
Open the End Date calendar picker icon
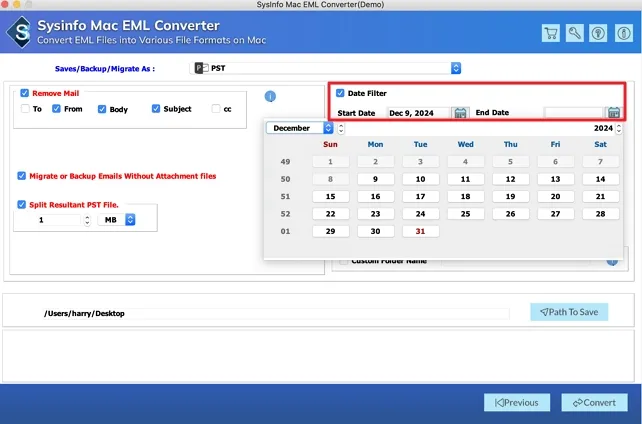(x=614, y=113)
